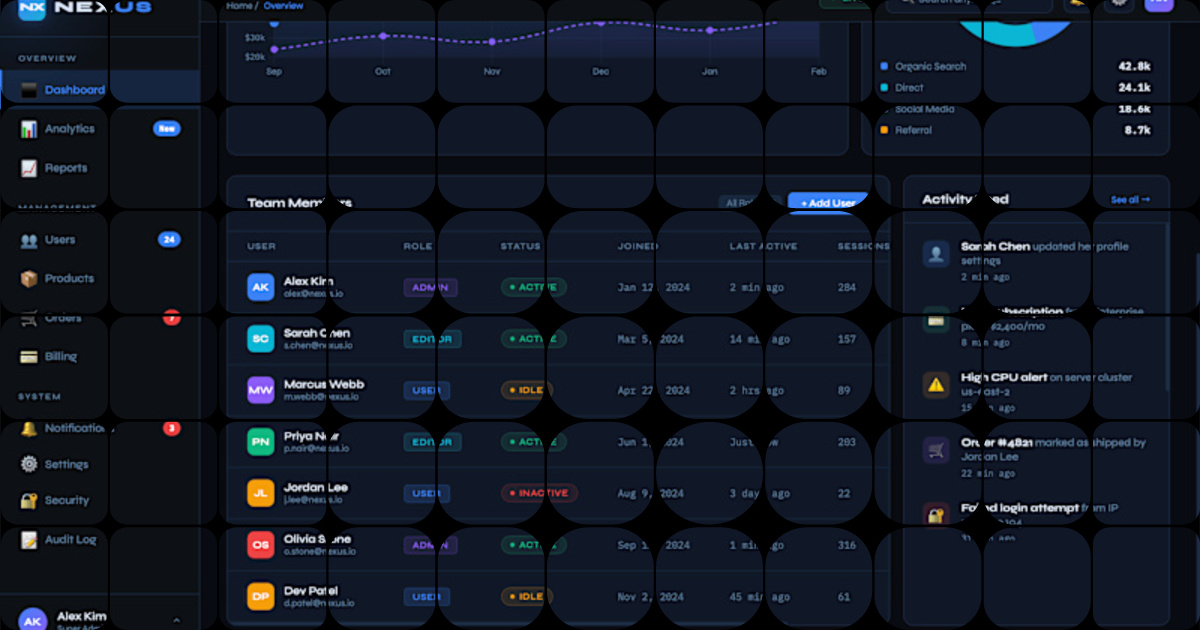Click the 'Marcus Webb' name text
Screen dimensions: 1200x630
pyautogui.click(x=324, y=384)
